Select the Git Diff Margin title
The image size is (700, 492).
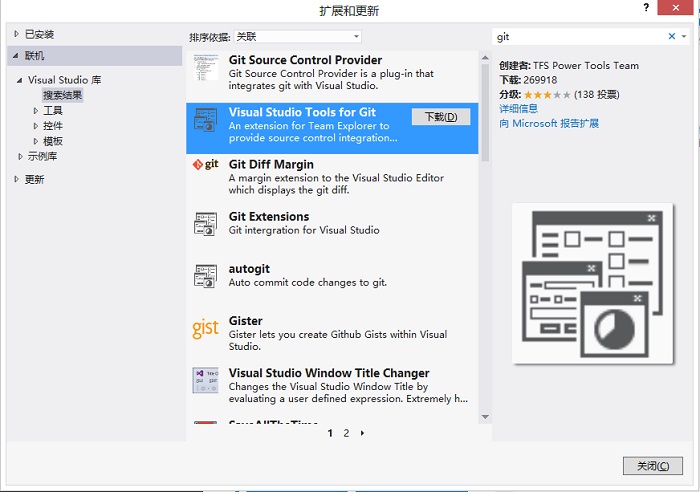pyautogui.click(x=271, y=164)
